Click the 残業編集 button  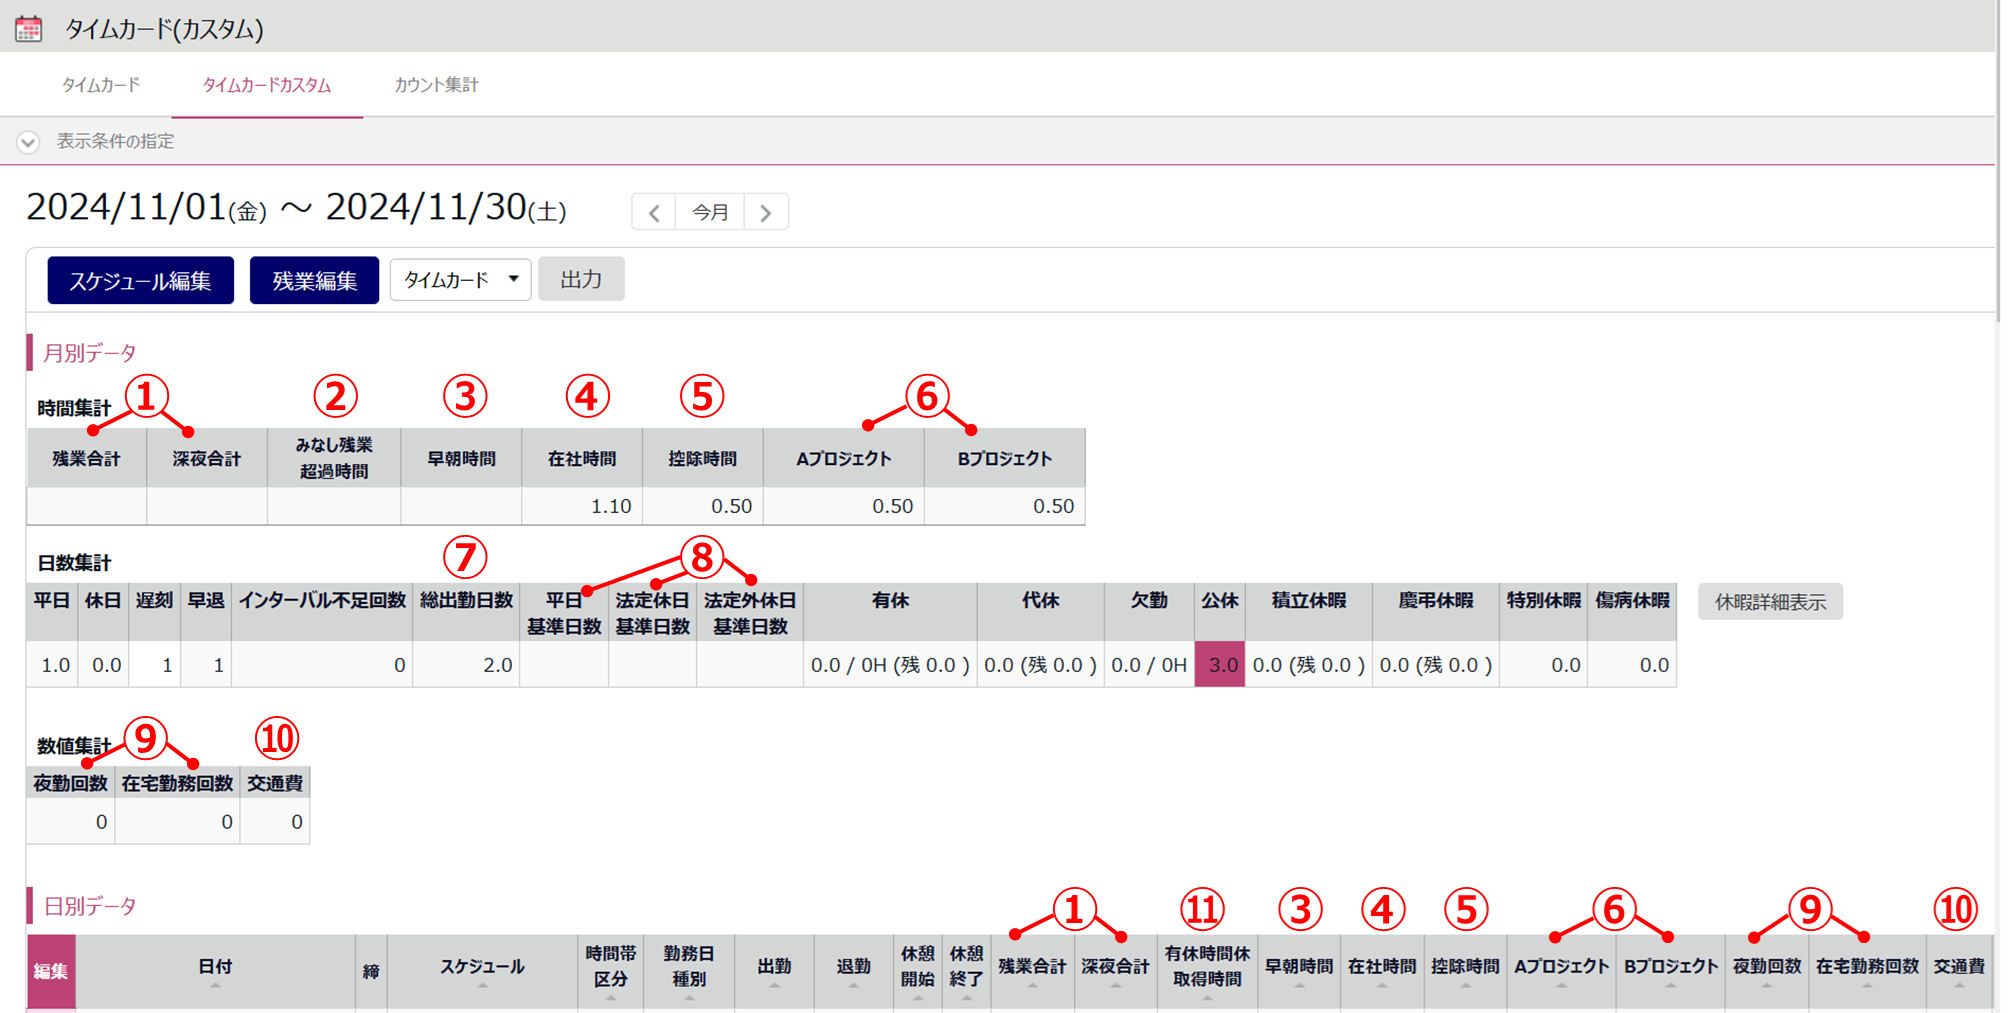(x=314, y=280)
